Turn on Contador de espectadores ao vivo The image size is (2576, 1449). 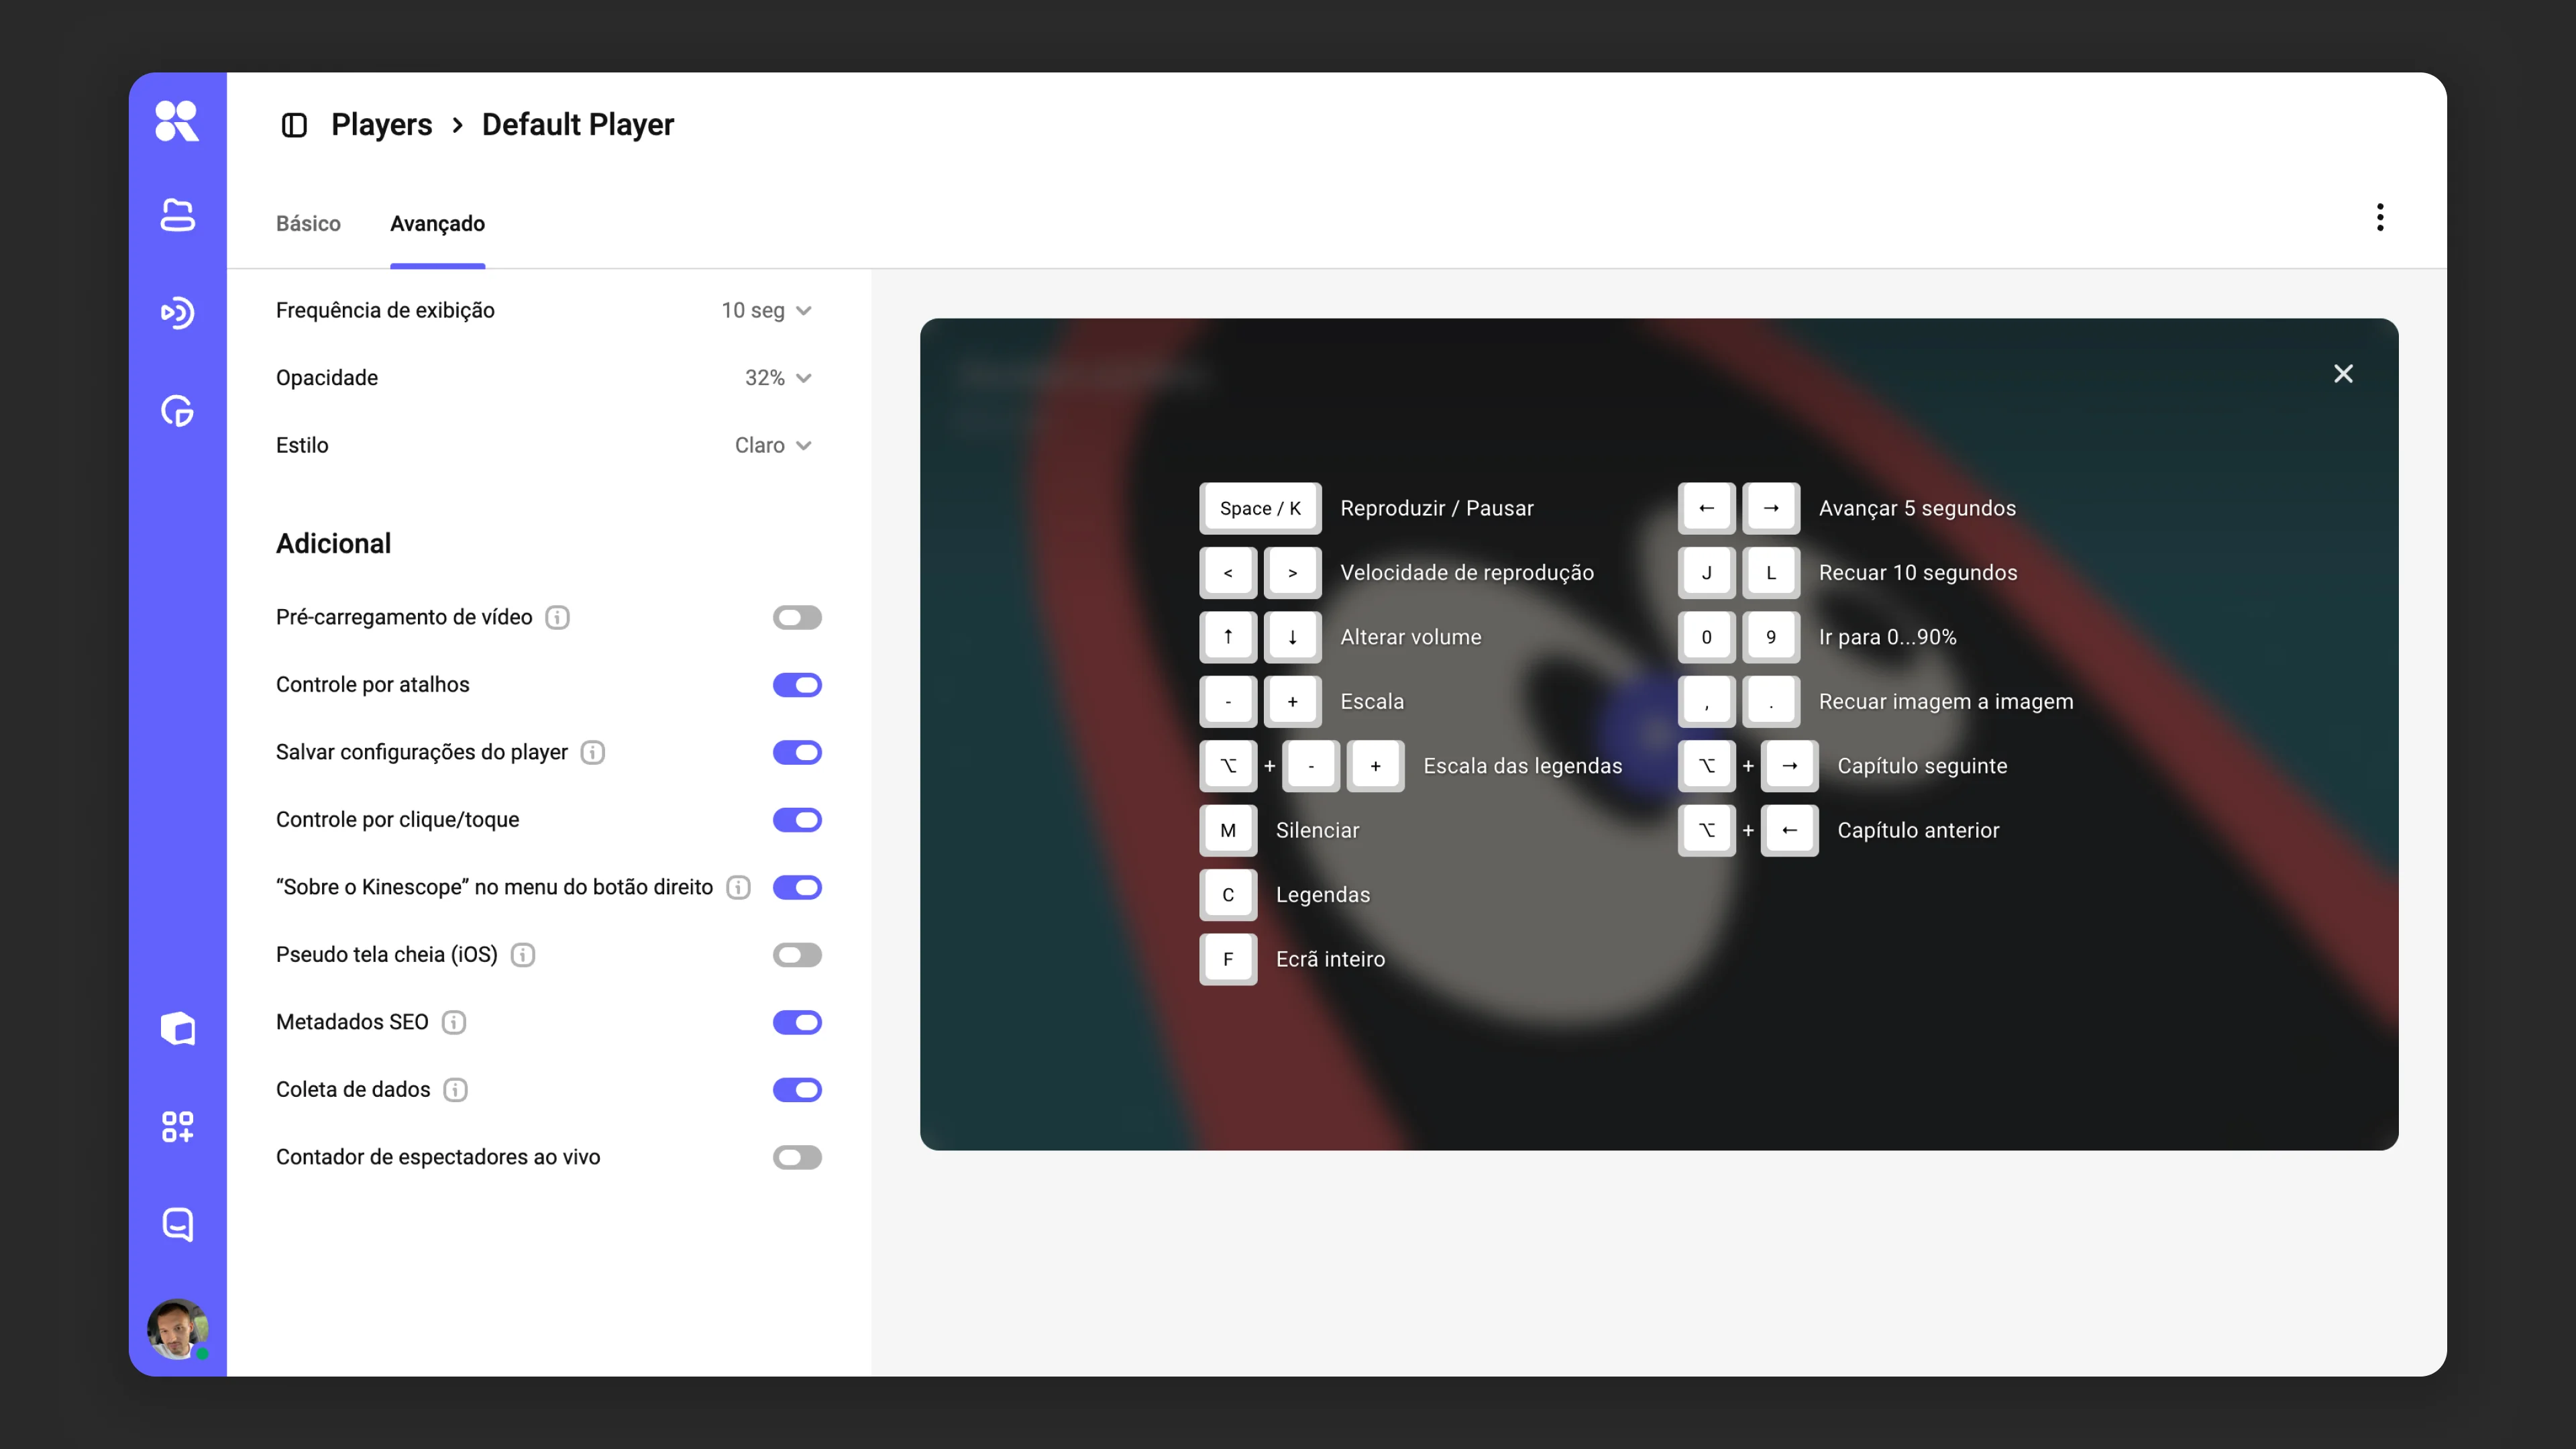(x=797, y=1157)
